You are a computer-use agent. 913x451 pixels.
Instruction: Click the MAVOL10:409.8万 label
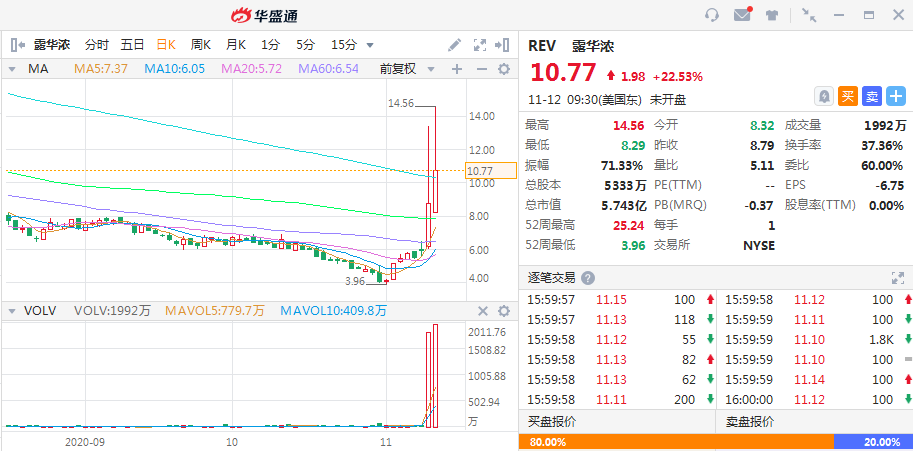(334, 311)
